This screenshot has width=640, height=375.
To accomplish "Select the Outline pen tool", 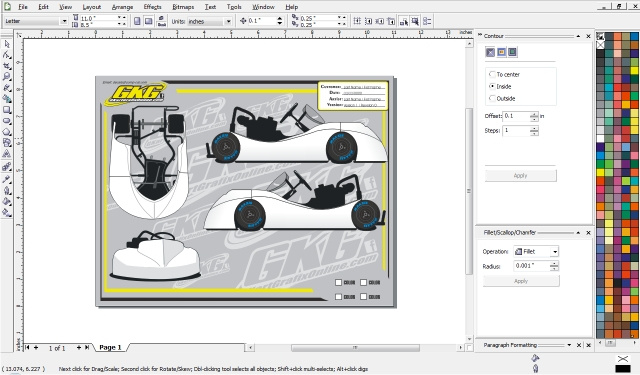I will pos(7,190).
